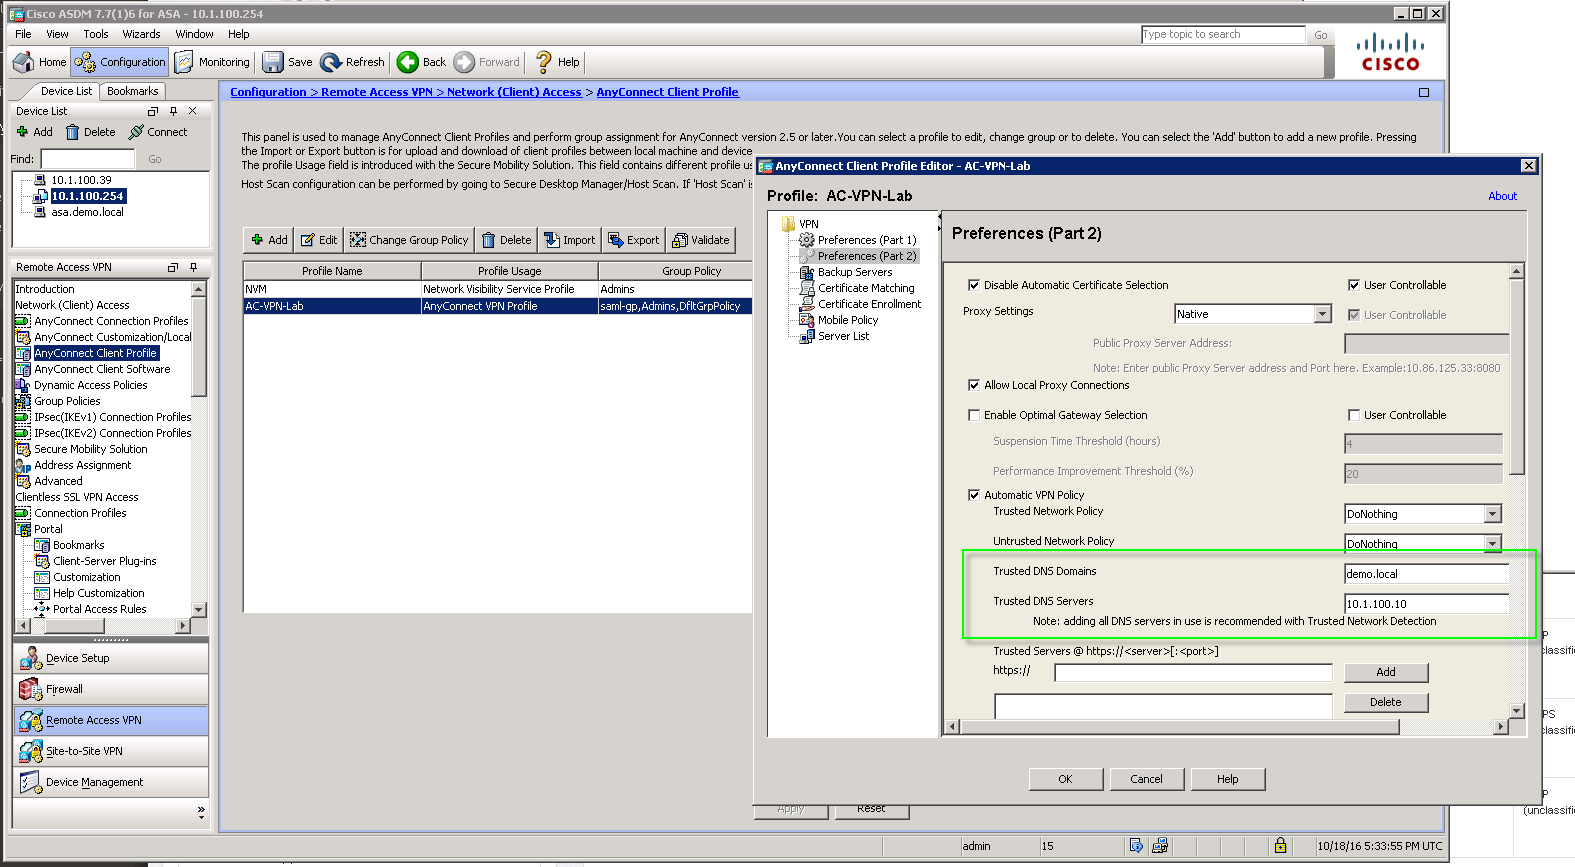
Task: Toggle Automatic VPN Policy checkbox
Action: [x=974, y=495]
